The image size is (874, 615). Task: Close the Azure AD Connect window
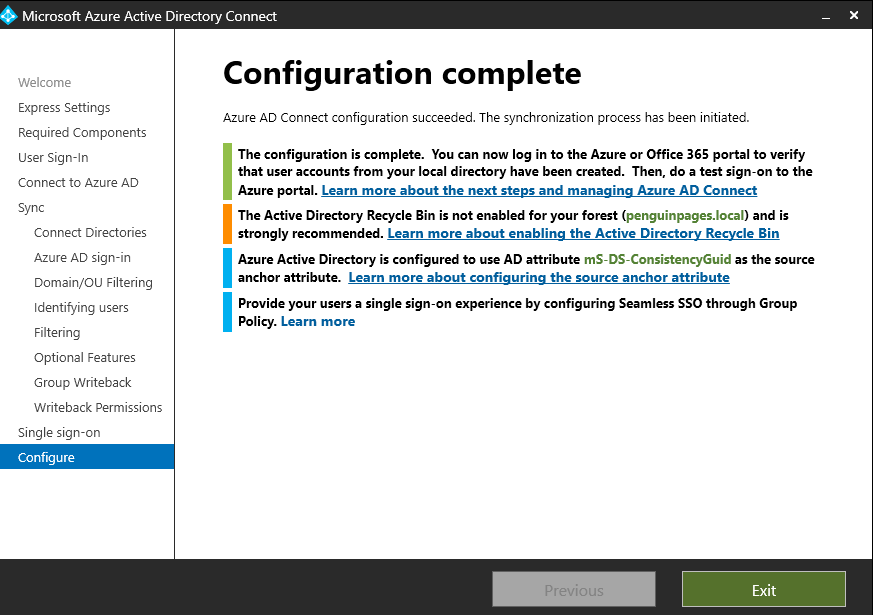point(853,16)
